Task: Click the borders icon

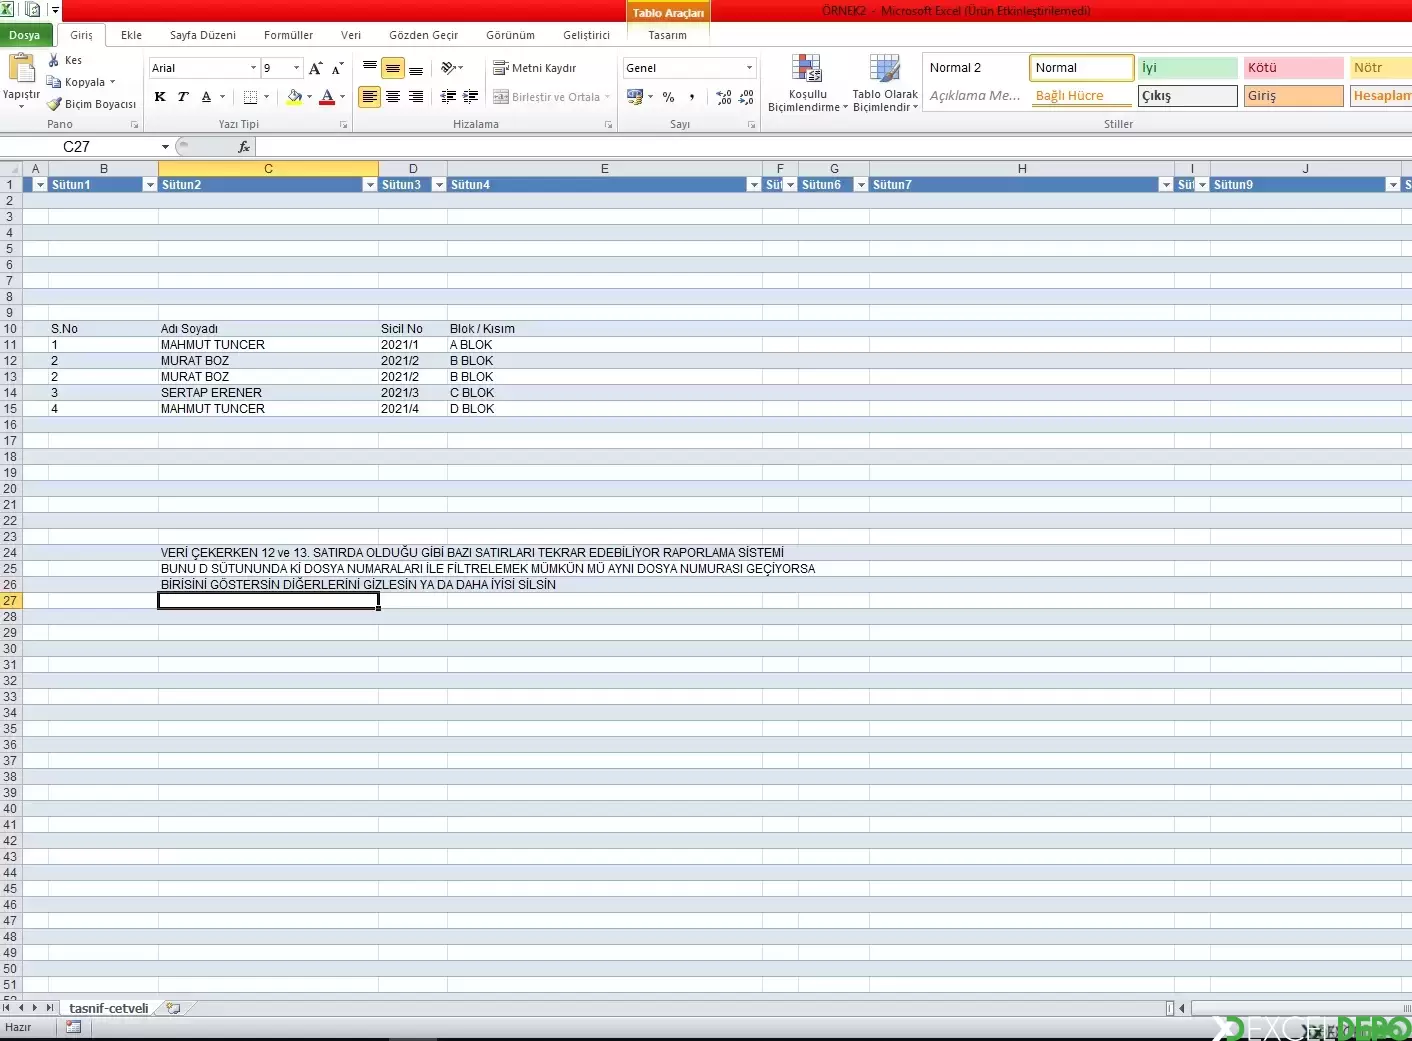Action: coord(250,97)
